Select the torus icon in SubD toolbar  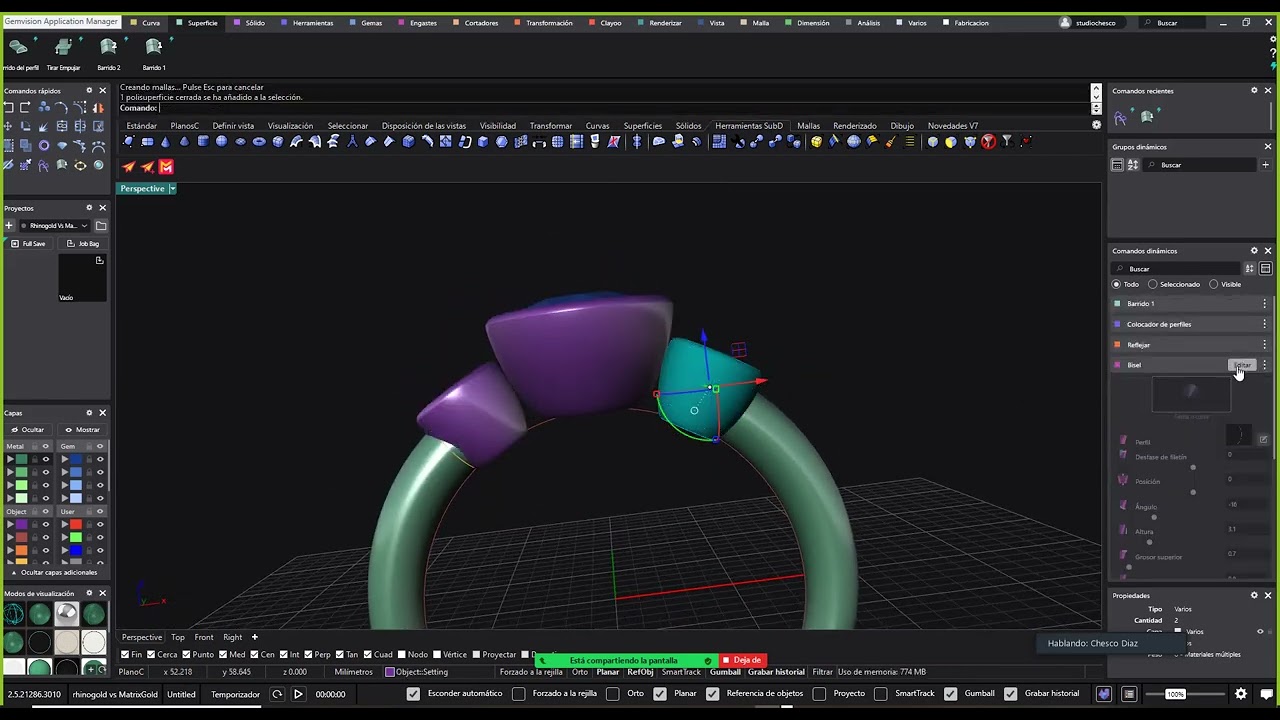259,142
